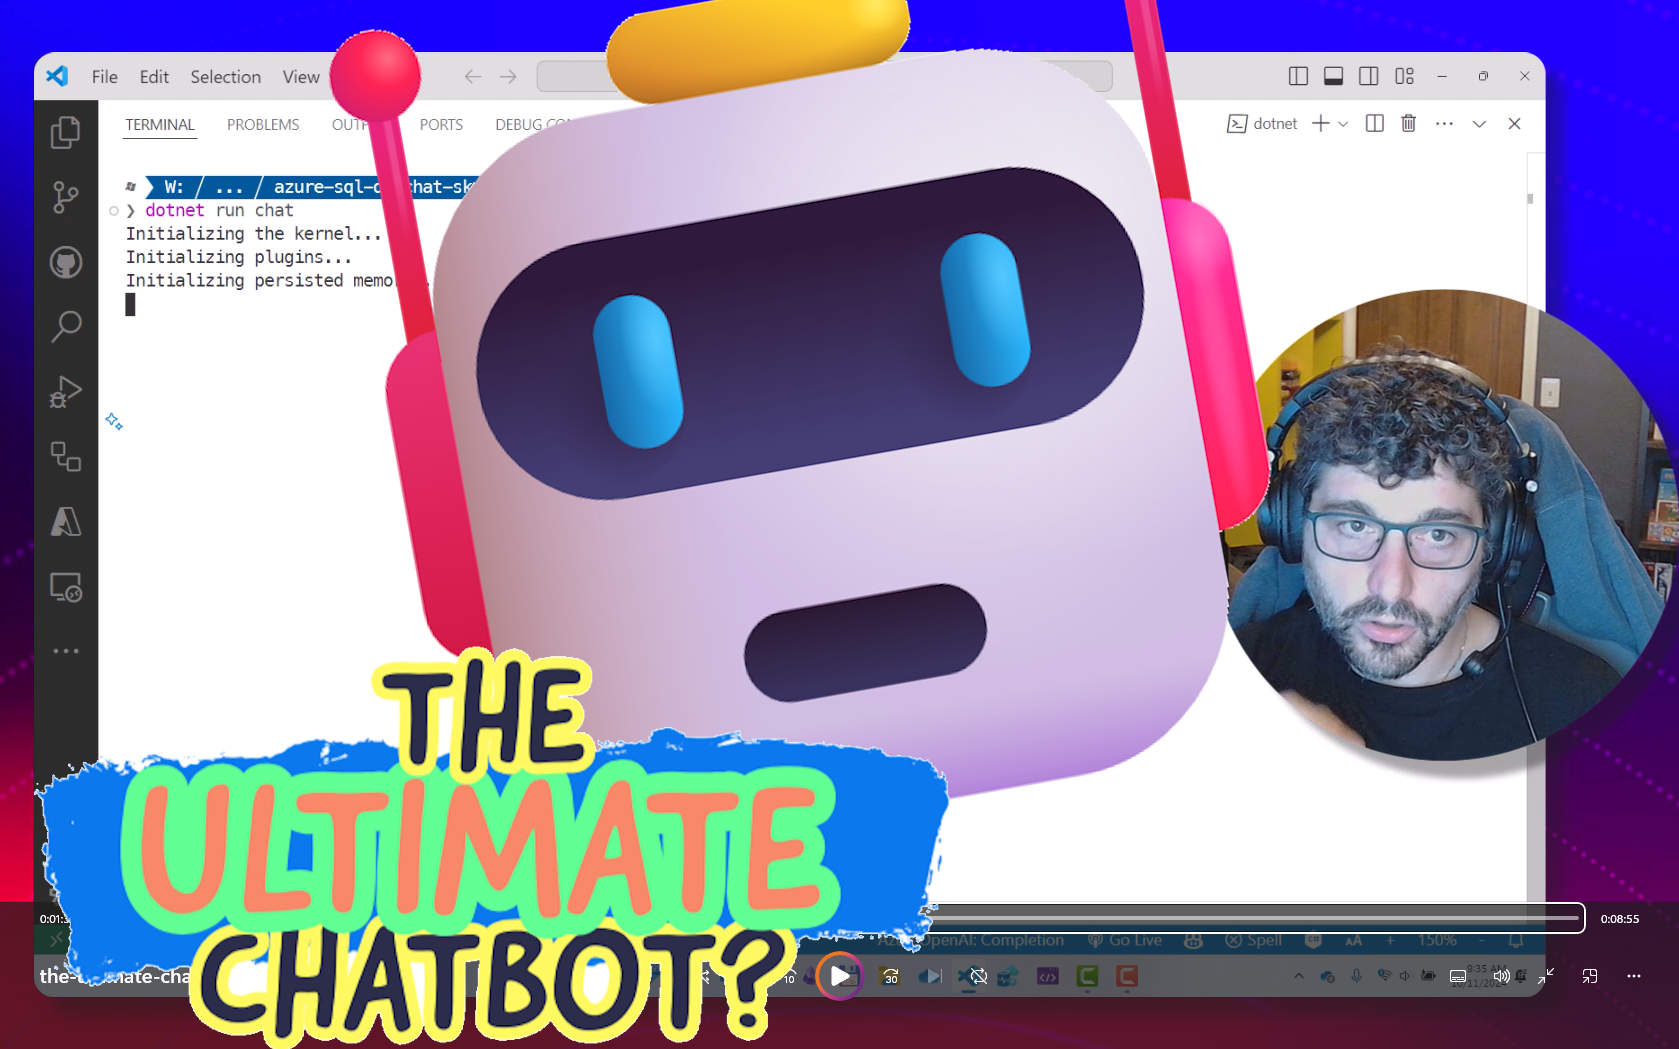Viewport: 1679px width, 1049px height.
Task: Click the total duration 0:08:55
Action: coord(1620,919)
